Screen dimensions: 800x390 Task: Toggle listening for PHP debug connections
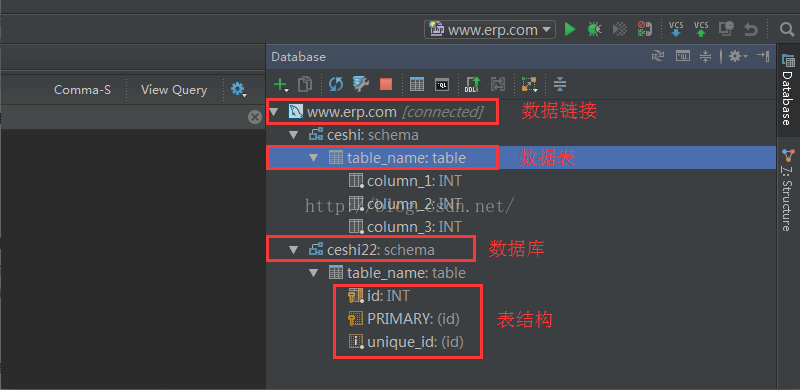pyautogui.click(x=644, y=29)
